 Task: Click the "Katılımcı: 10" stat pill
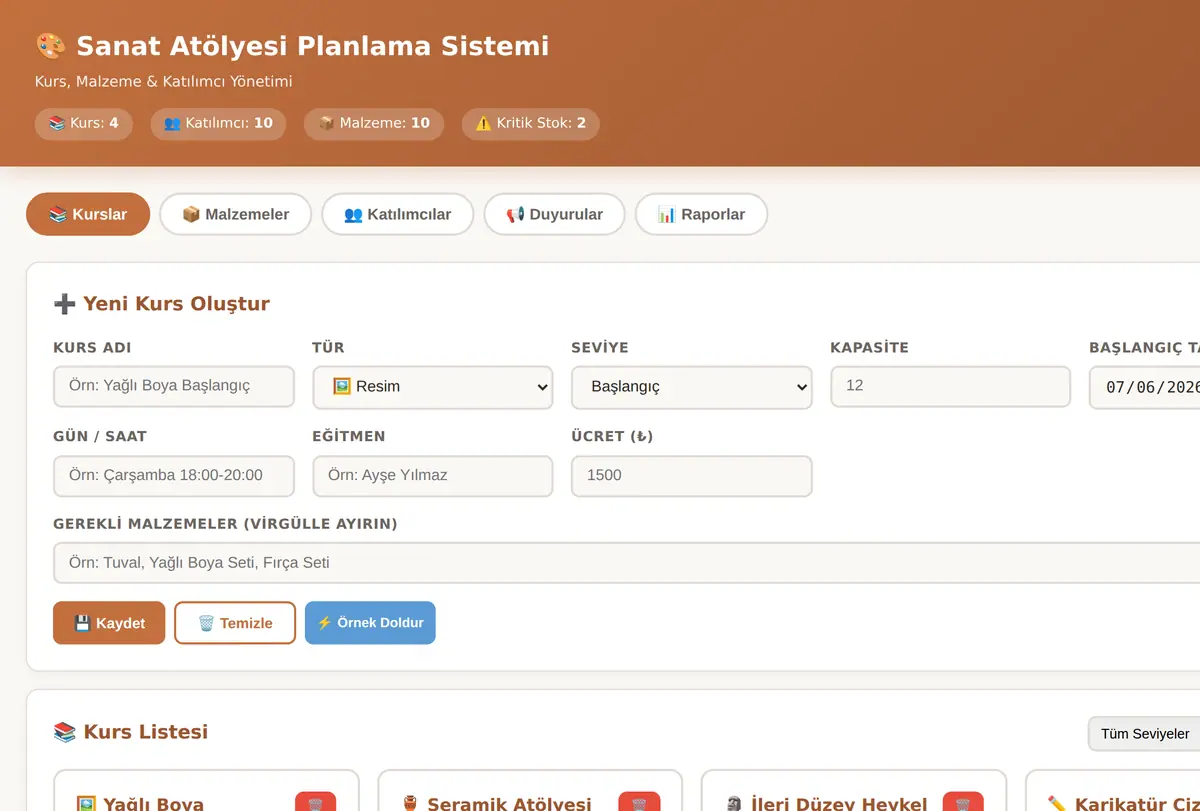[x=218, y=124]
